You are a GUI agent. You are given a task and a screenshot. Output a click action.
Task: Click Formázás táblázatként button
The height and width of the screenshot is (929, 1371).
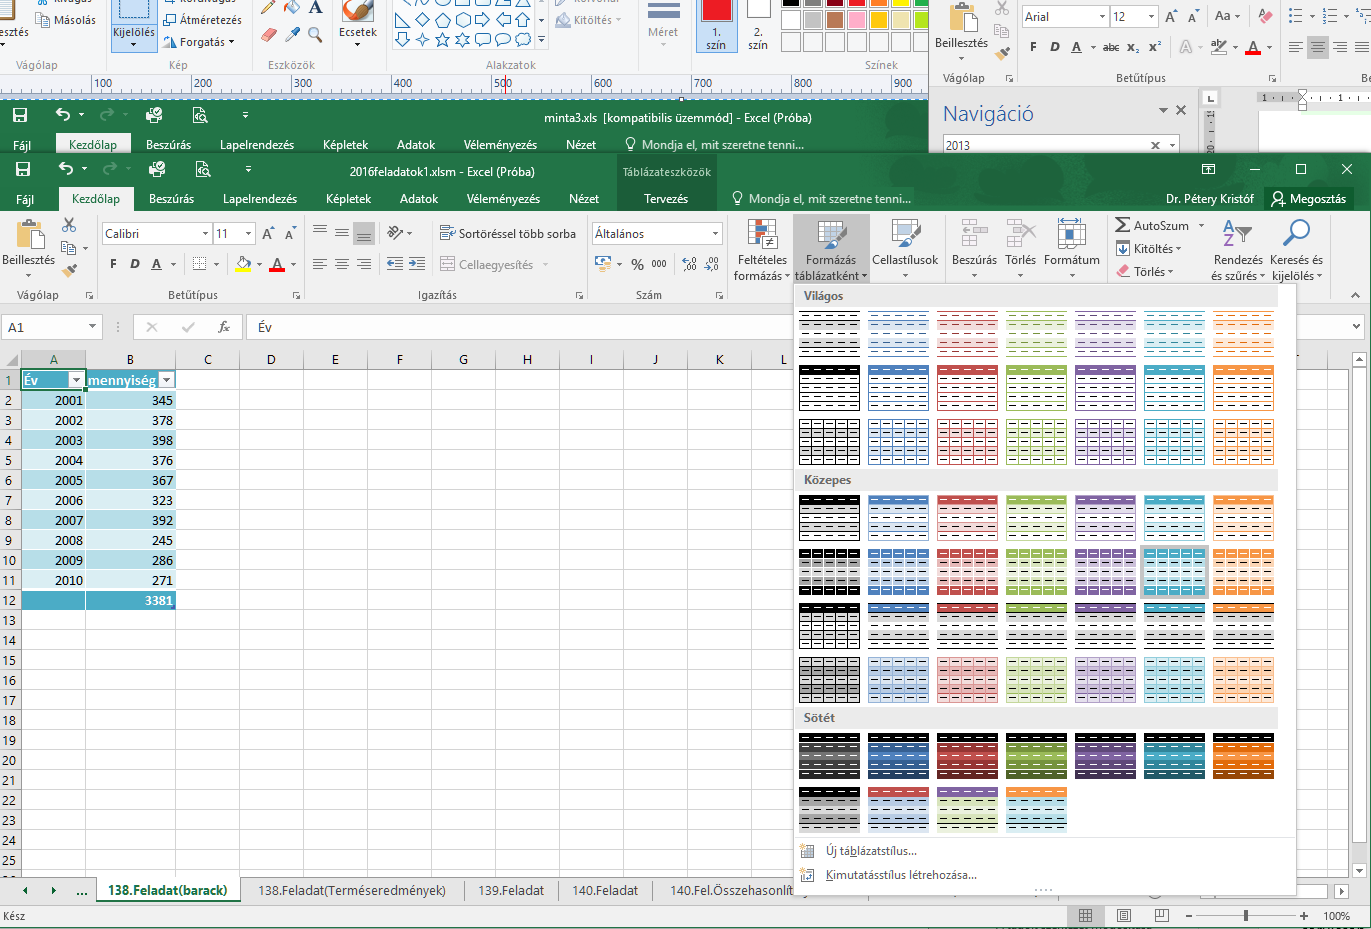[831, 249]
